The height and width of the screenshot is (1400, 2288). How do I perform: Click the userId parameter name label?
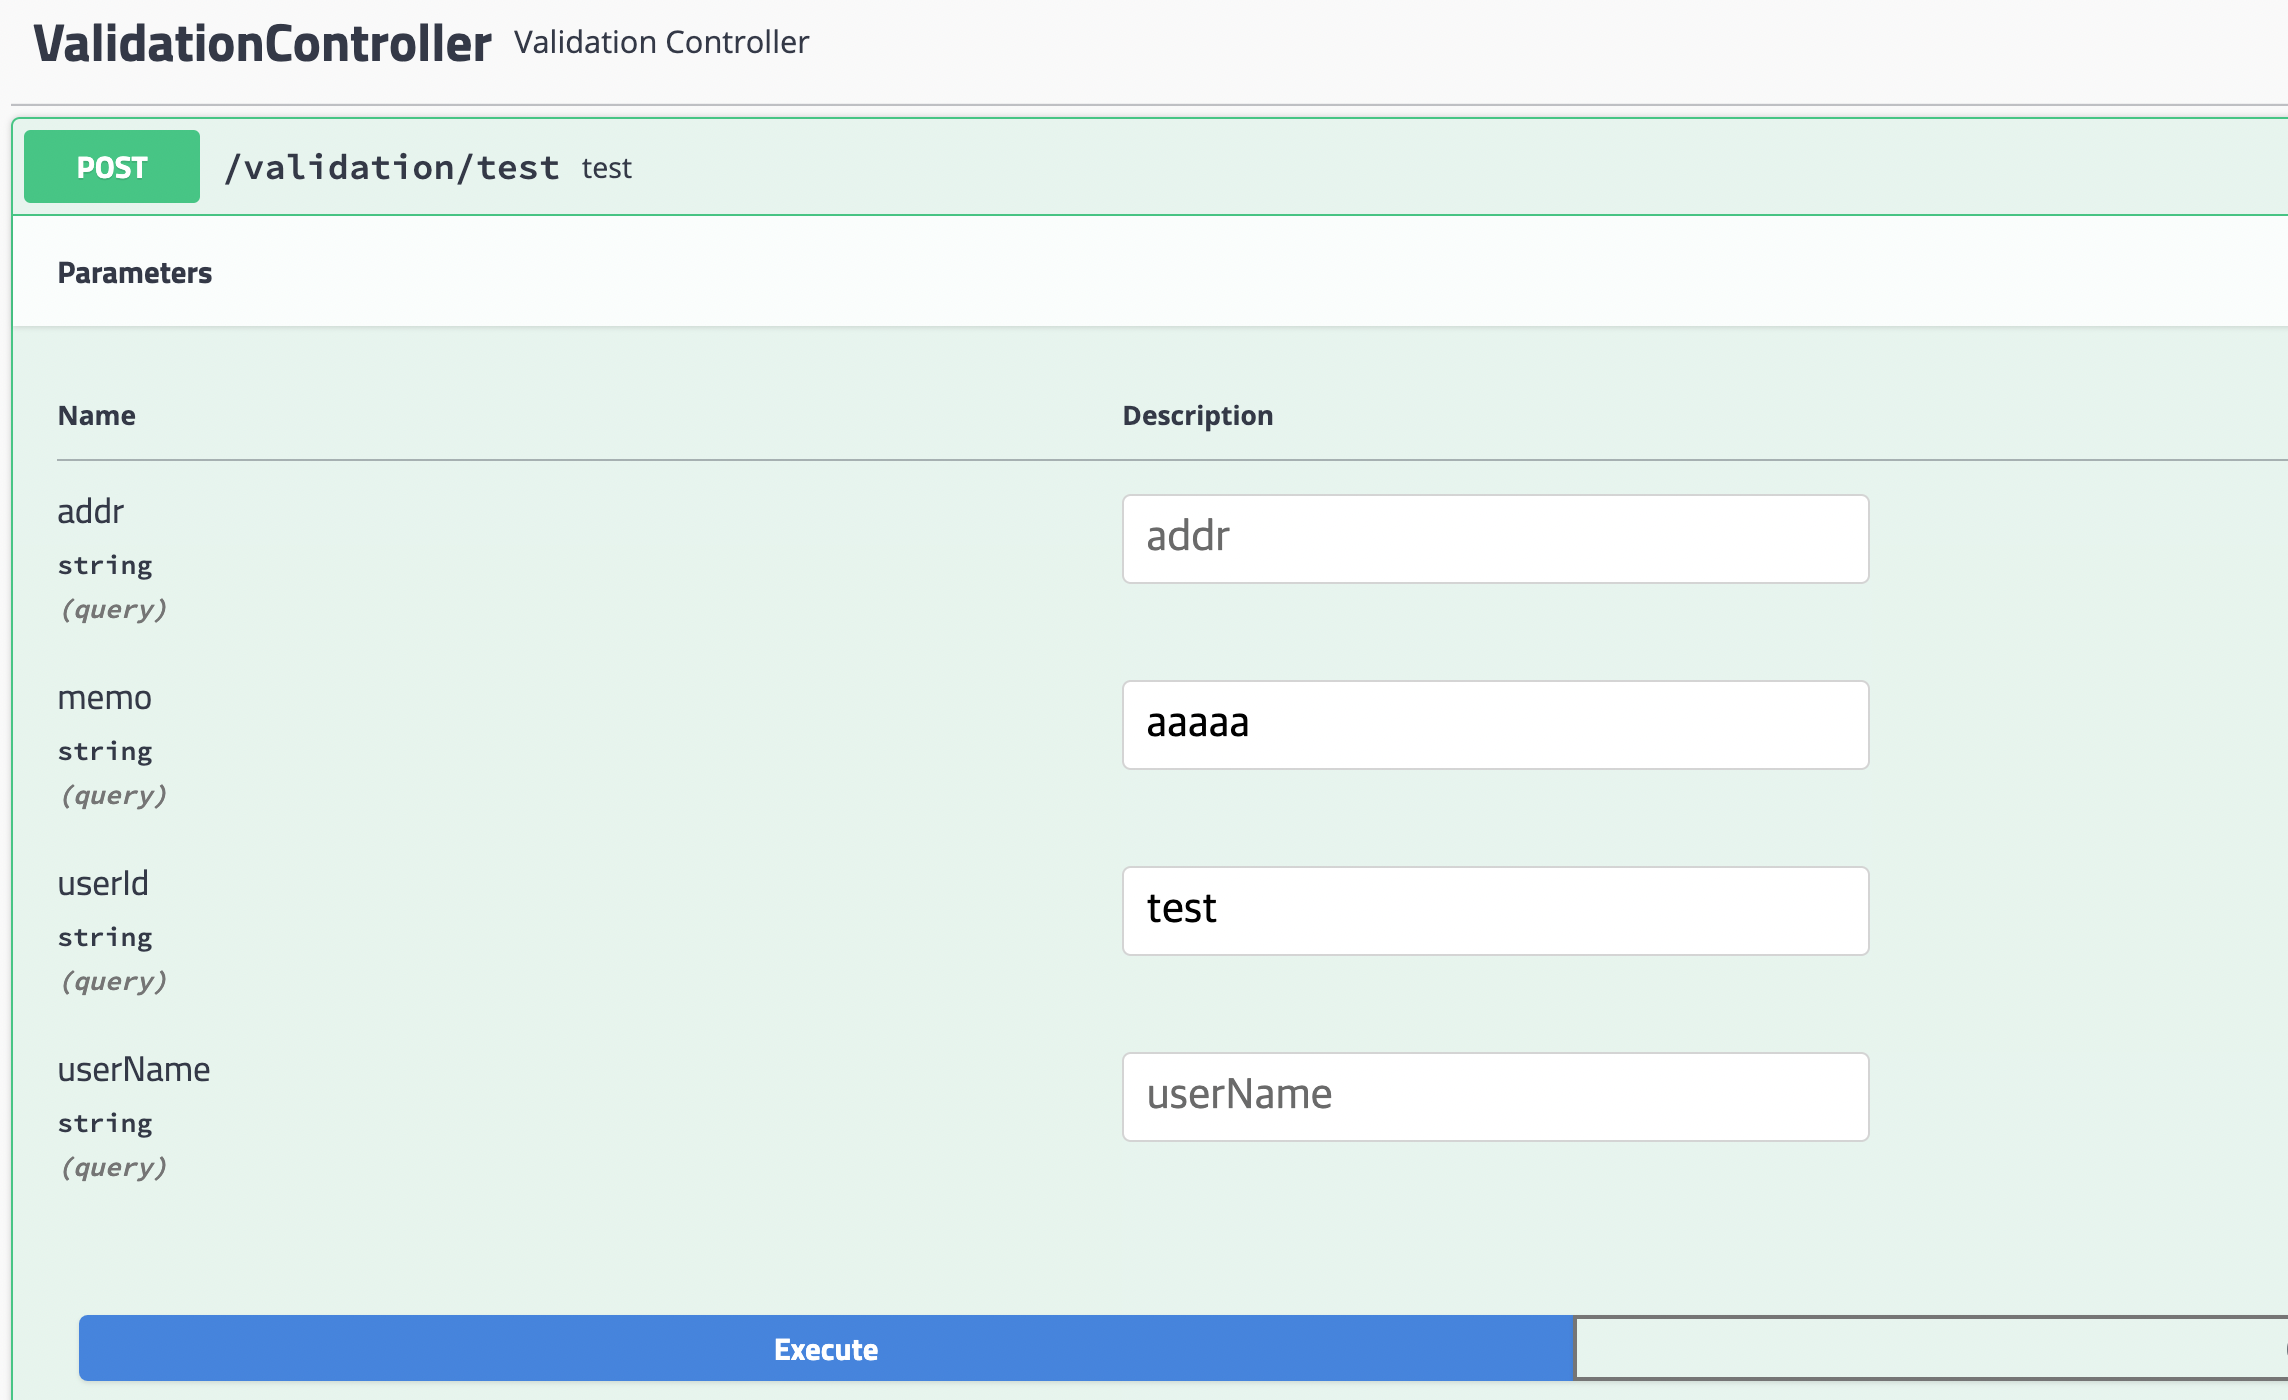click(103, 884)
